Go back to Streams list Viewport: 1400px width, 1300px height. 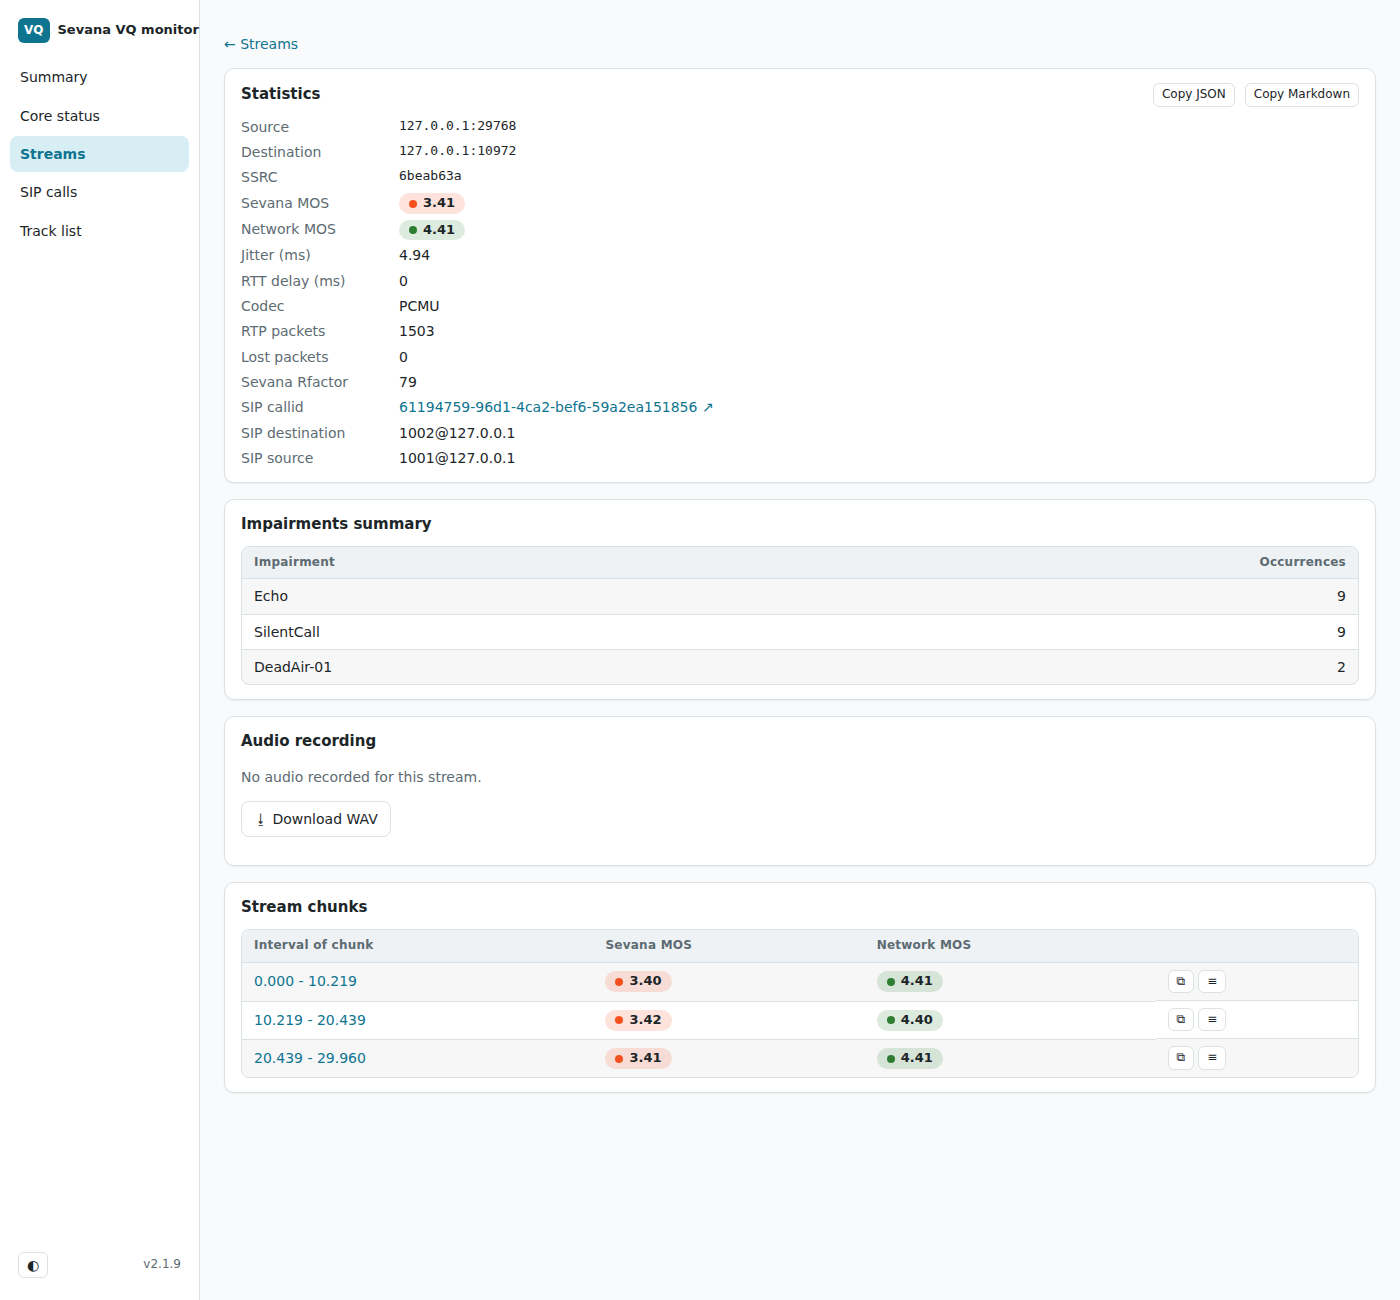click(261, 44)
